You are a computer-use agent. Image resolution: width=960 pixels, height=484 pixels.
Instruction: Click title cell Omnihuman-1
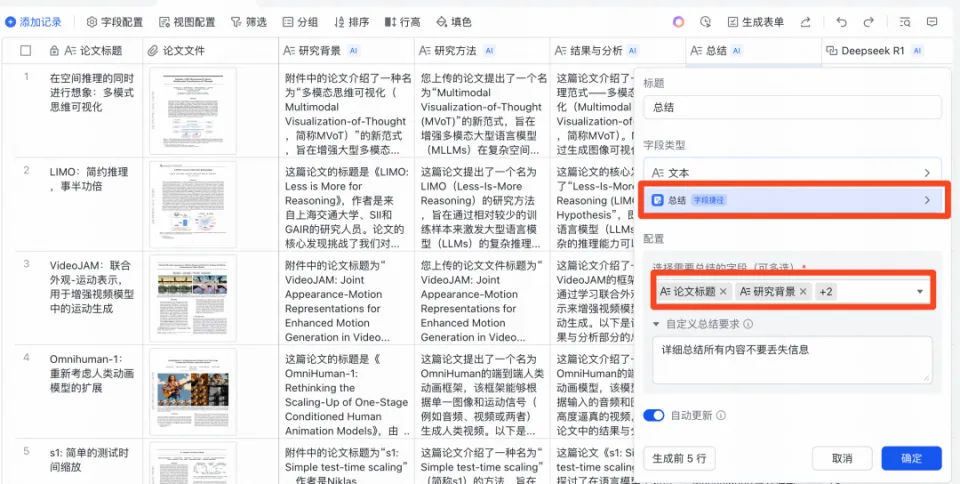(92, 373)
